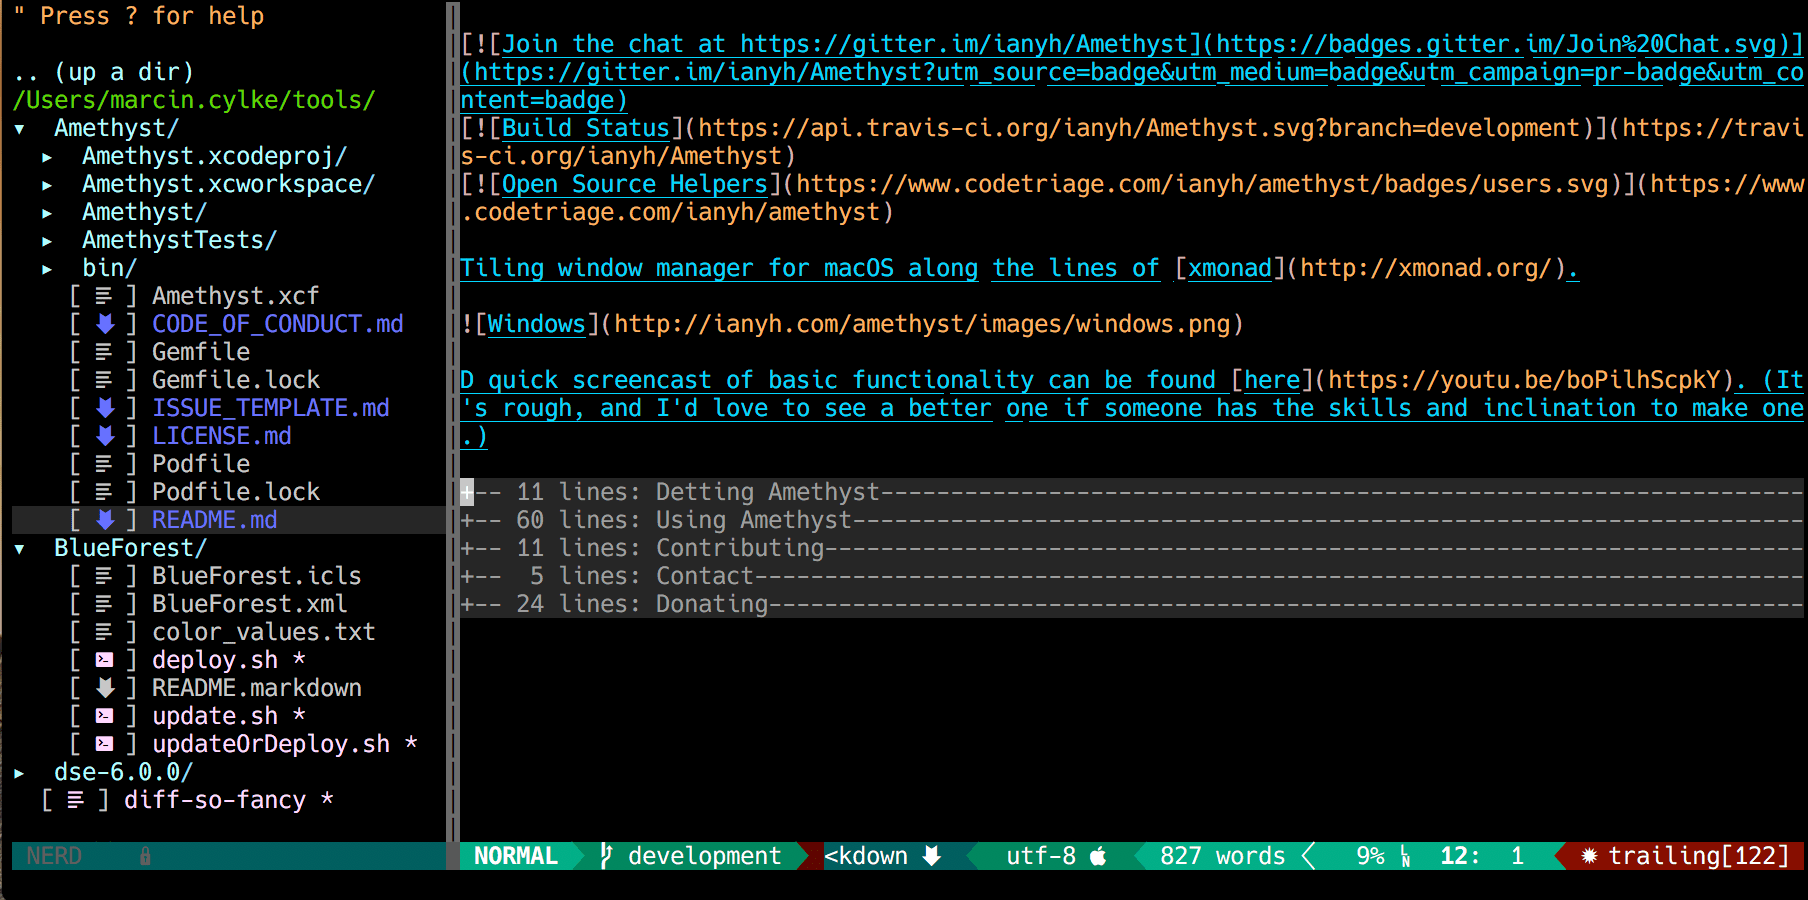Select the Podfile file name

coord(201,464)
